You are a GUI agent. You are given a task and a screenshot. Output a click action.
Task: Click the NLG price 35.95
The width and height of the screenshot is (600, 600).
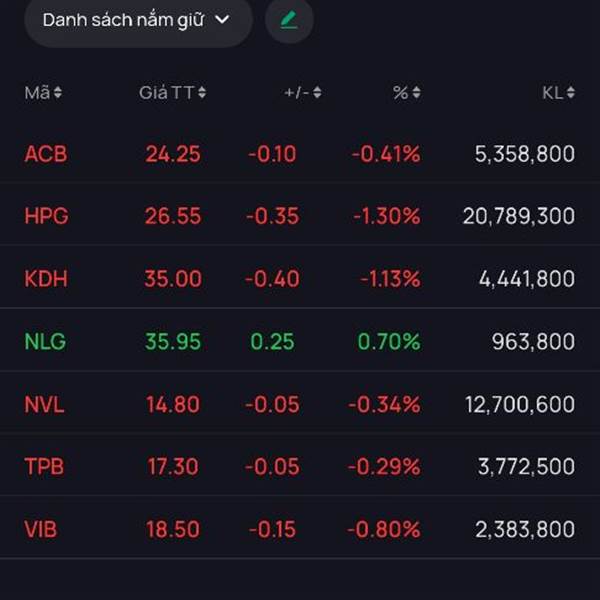(x=173, y=341)
